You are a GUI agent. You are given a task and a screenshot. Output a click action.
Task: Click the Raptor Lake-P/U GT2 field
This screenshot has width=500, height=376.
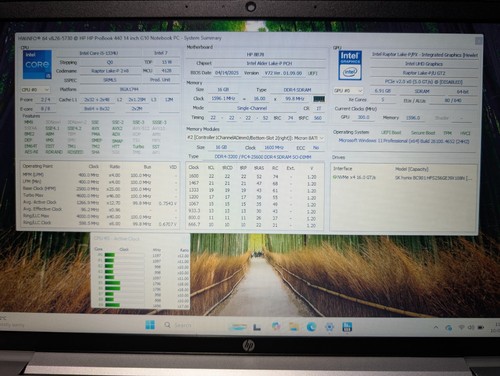(424, 73)
